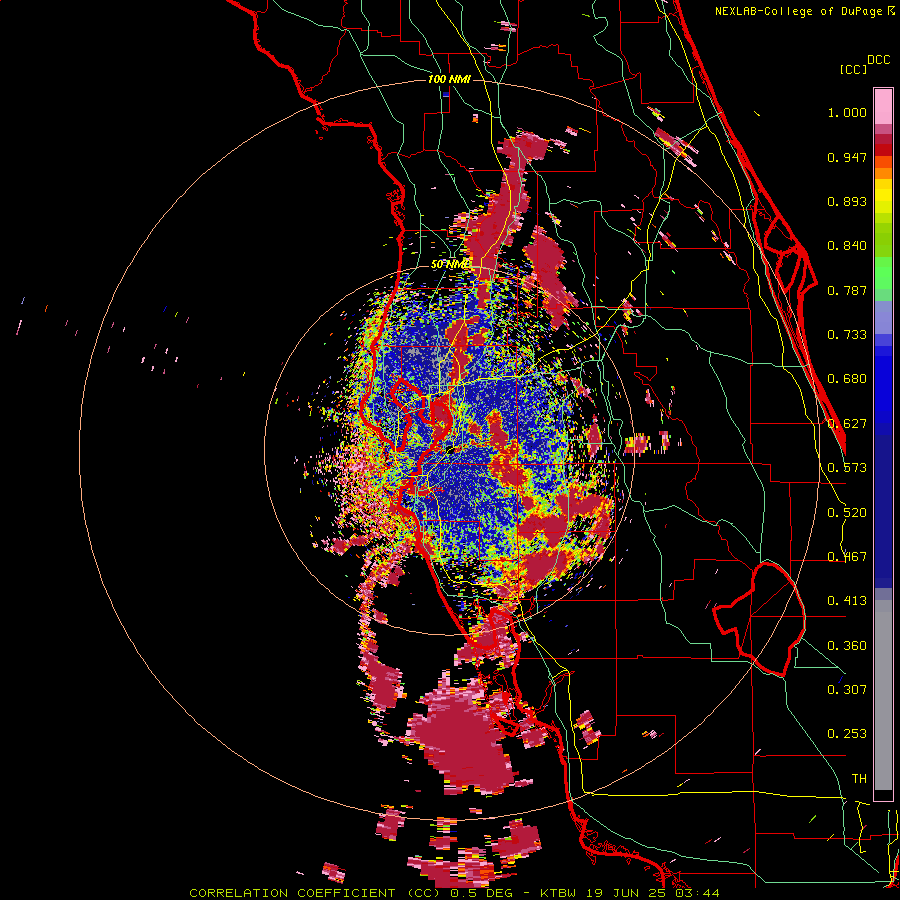900x900 pixels.
Task: Click the CORRELATION COEFFICIENT caption text
Action: click(x=292, y=893)
